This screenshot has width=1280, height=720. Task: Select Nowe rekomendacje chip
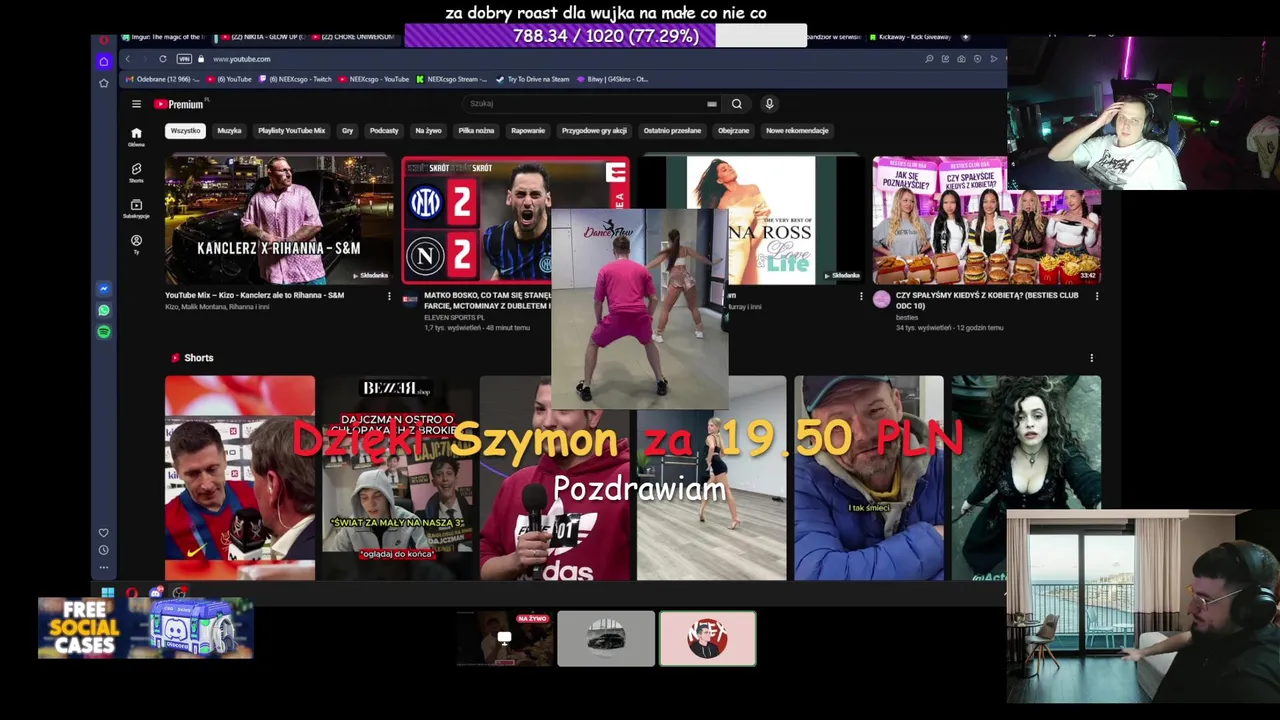tap(797, 131)
